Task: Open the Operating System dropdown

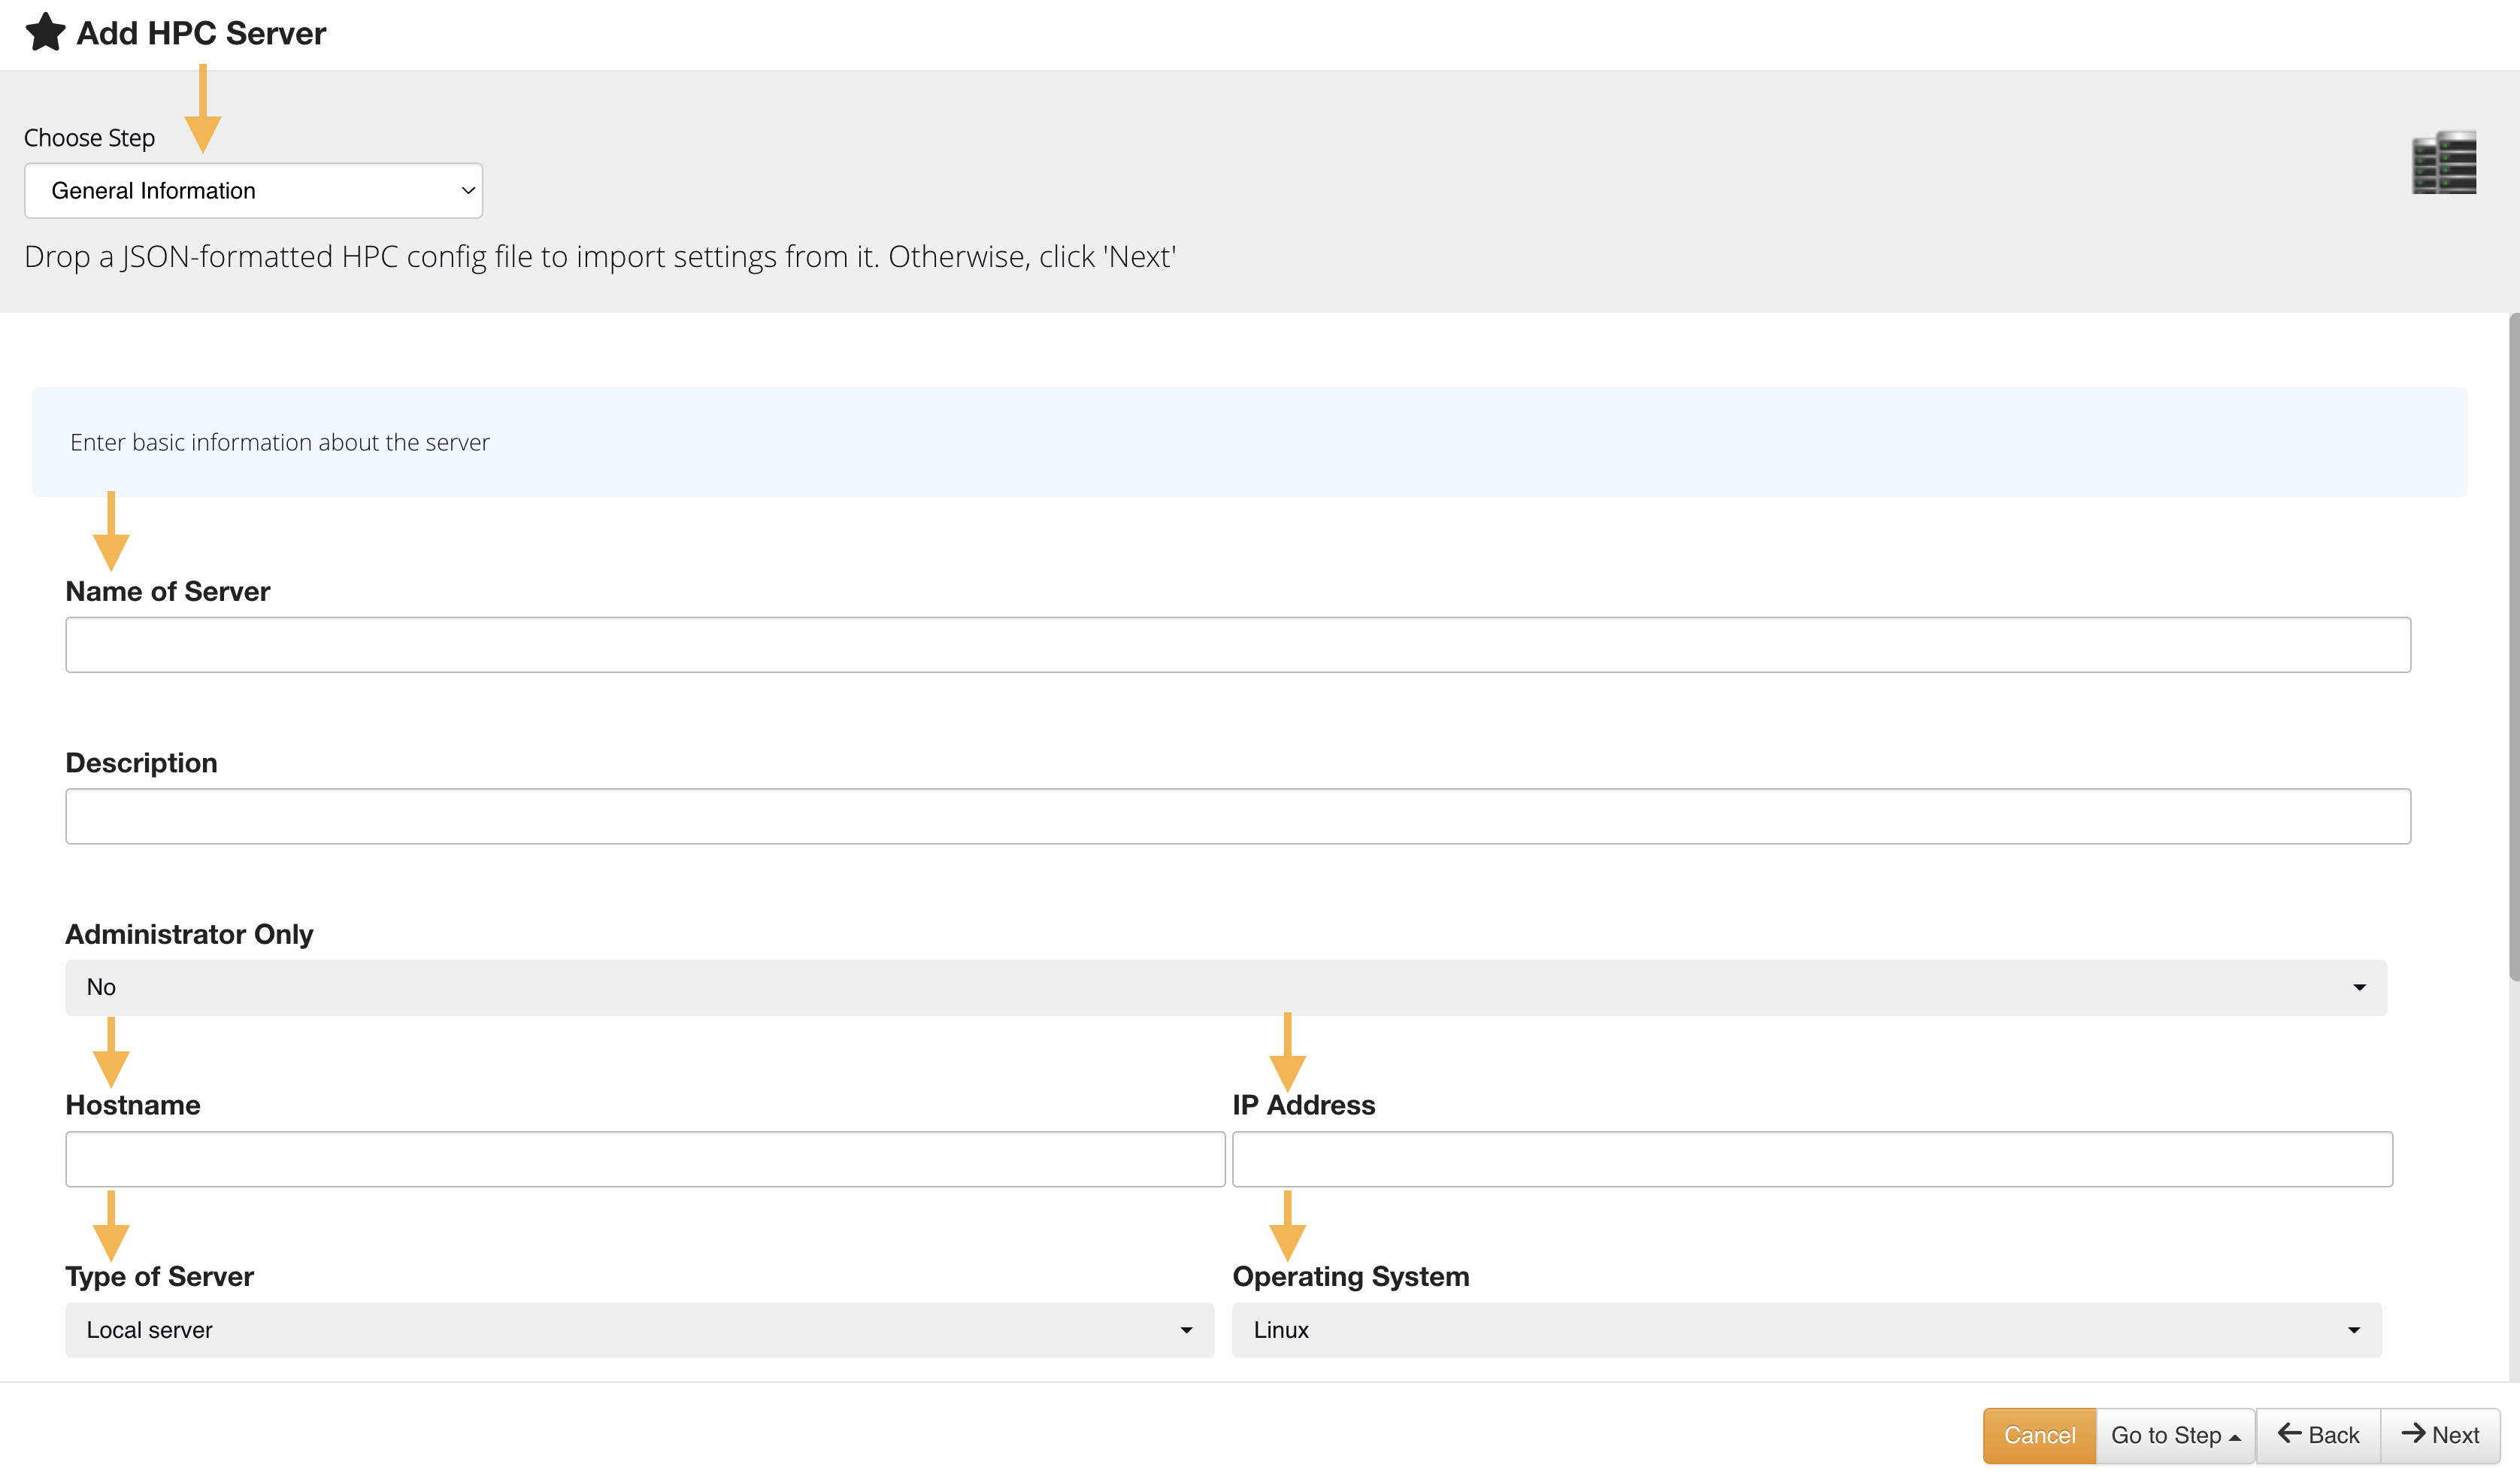Action: (x=1807, y=1330)
